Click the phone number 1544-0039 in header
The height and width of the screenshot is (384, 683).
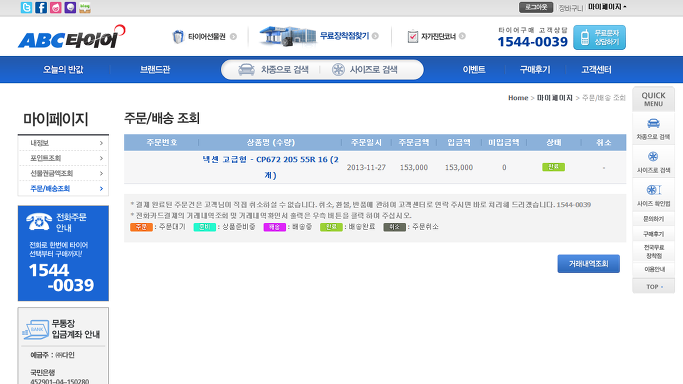[x=532, y=42]
